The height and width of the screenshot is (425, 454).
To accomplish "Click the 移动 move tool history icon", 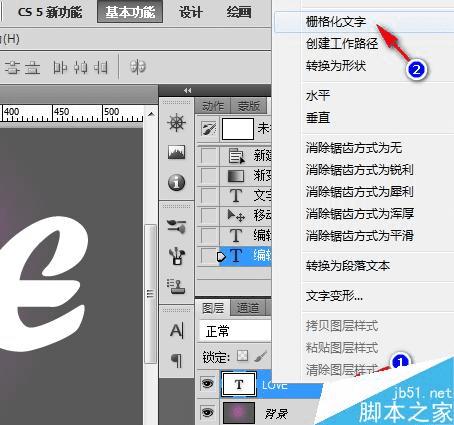I will point(236,216).
